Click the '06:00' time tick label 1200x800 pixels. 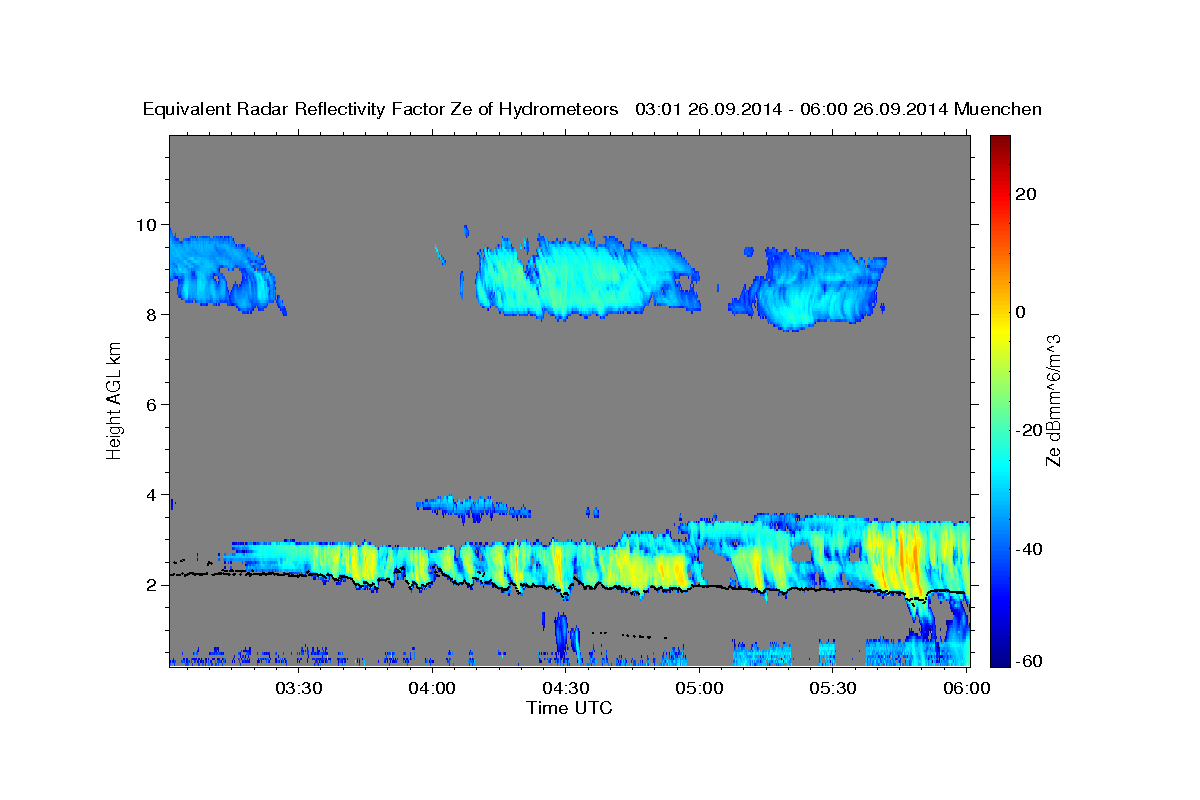click(966, 688)
